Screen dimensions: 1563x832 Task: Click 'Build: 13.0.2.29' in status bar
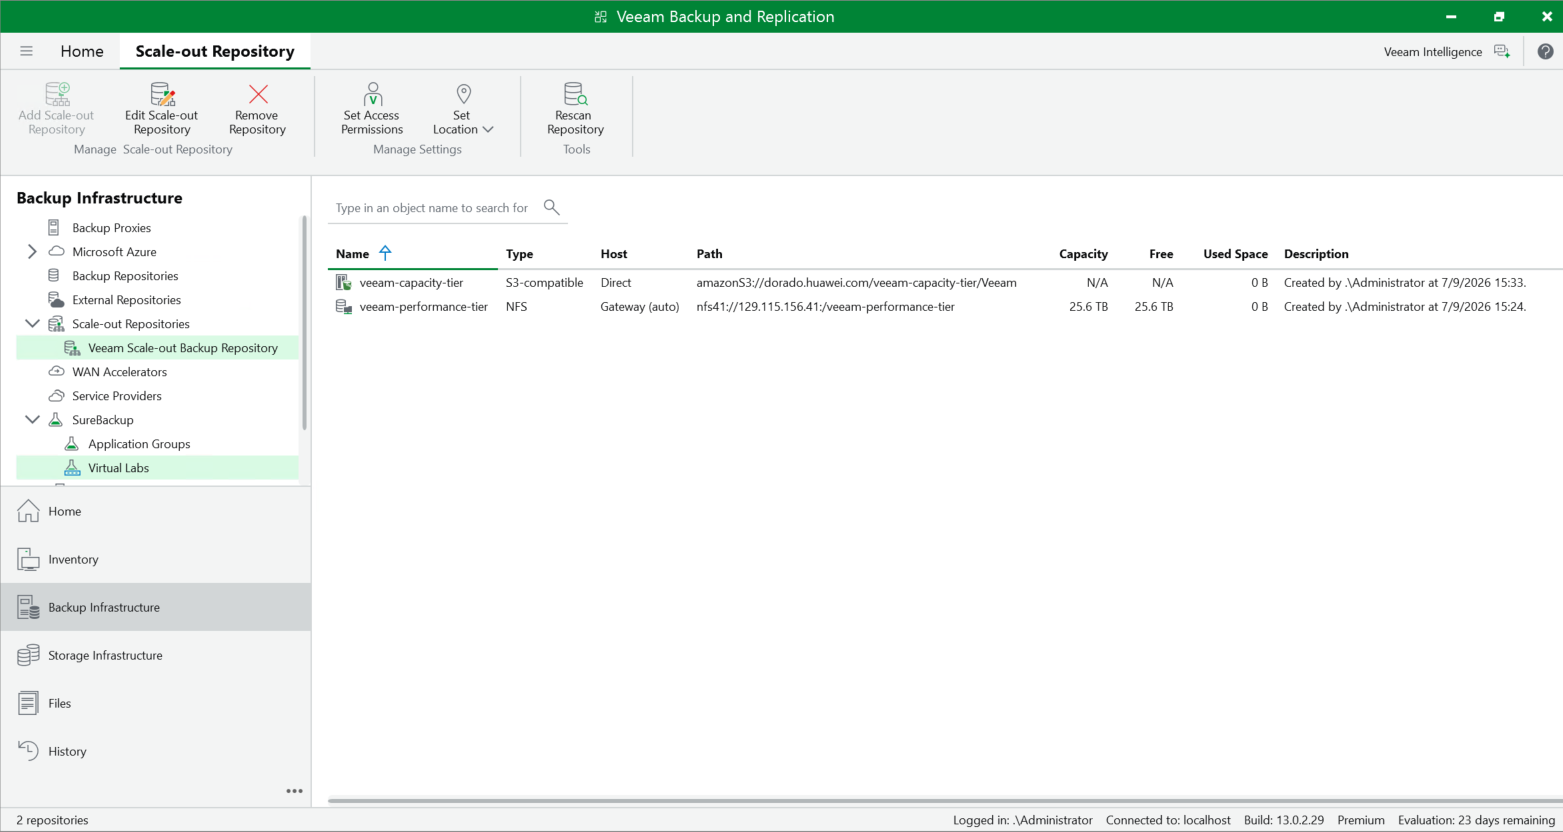point(1284,820)
